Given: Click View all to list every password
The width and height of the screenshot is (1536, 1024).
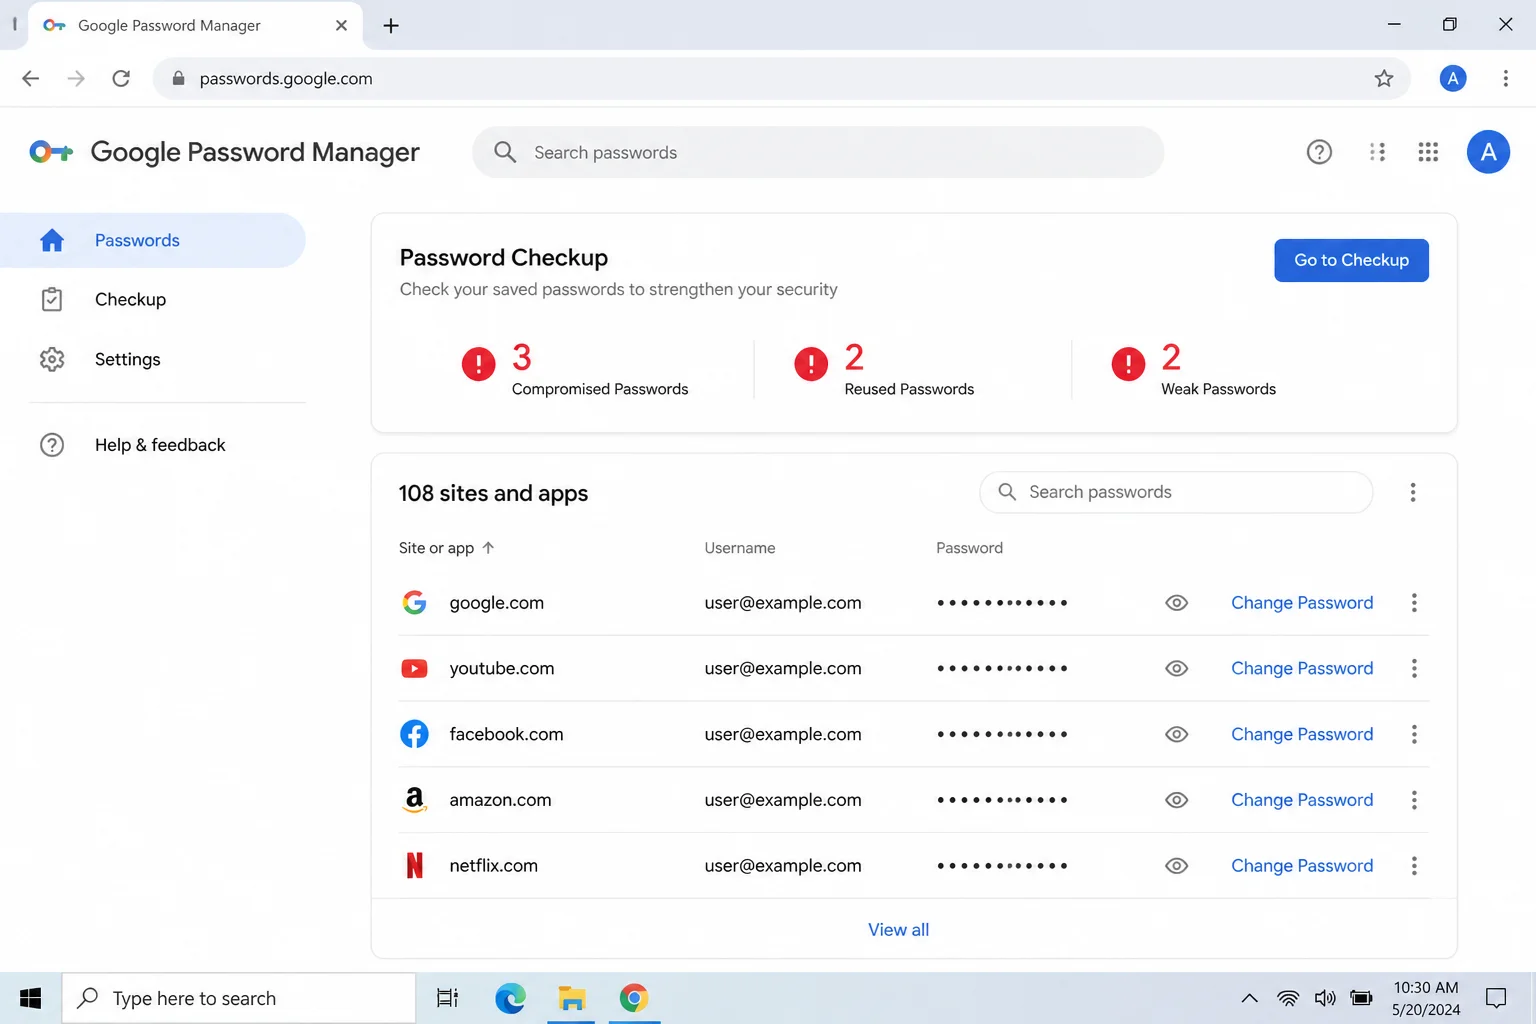Looking at the screenshot, I should click(x=898, y=930).
